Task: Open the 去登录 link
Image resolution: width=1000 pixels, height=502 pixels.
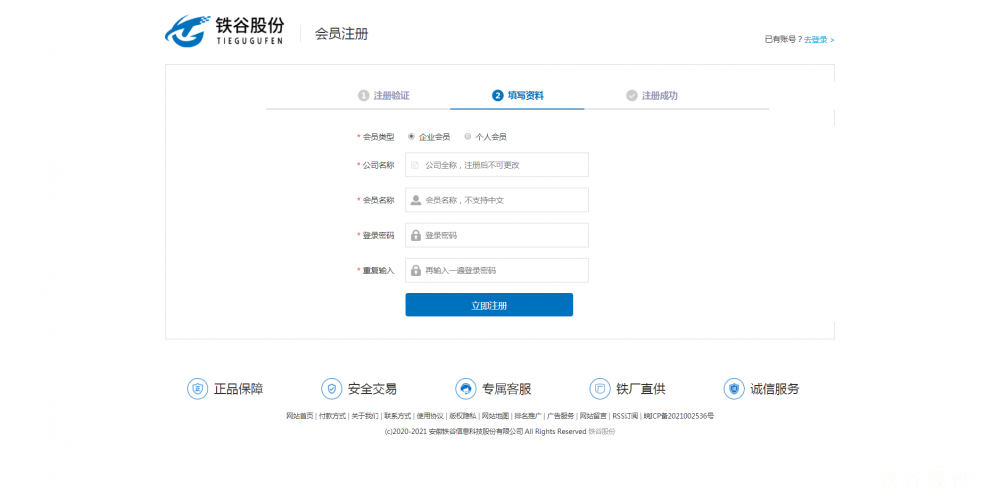Action: point(818,40)
